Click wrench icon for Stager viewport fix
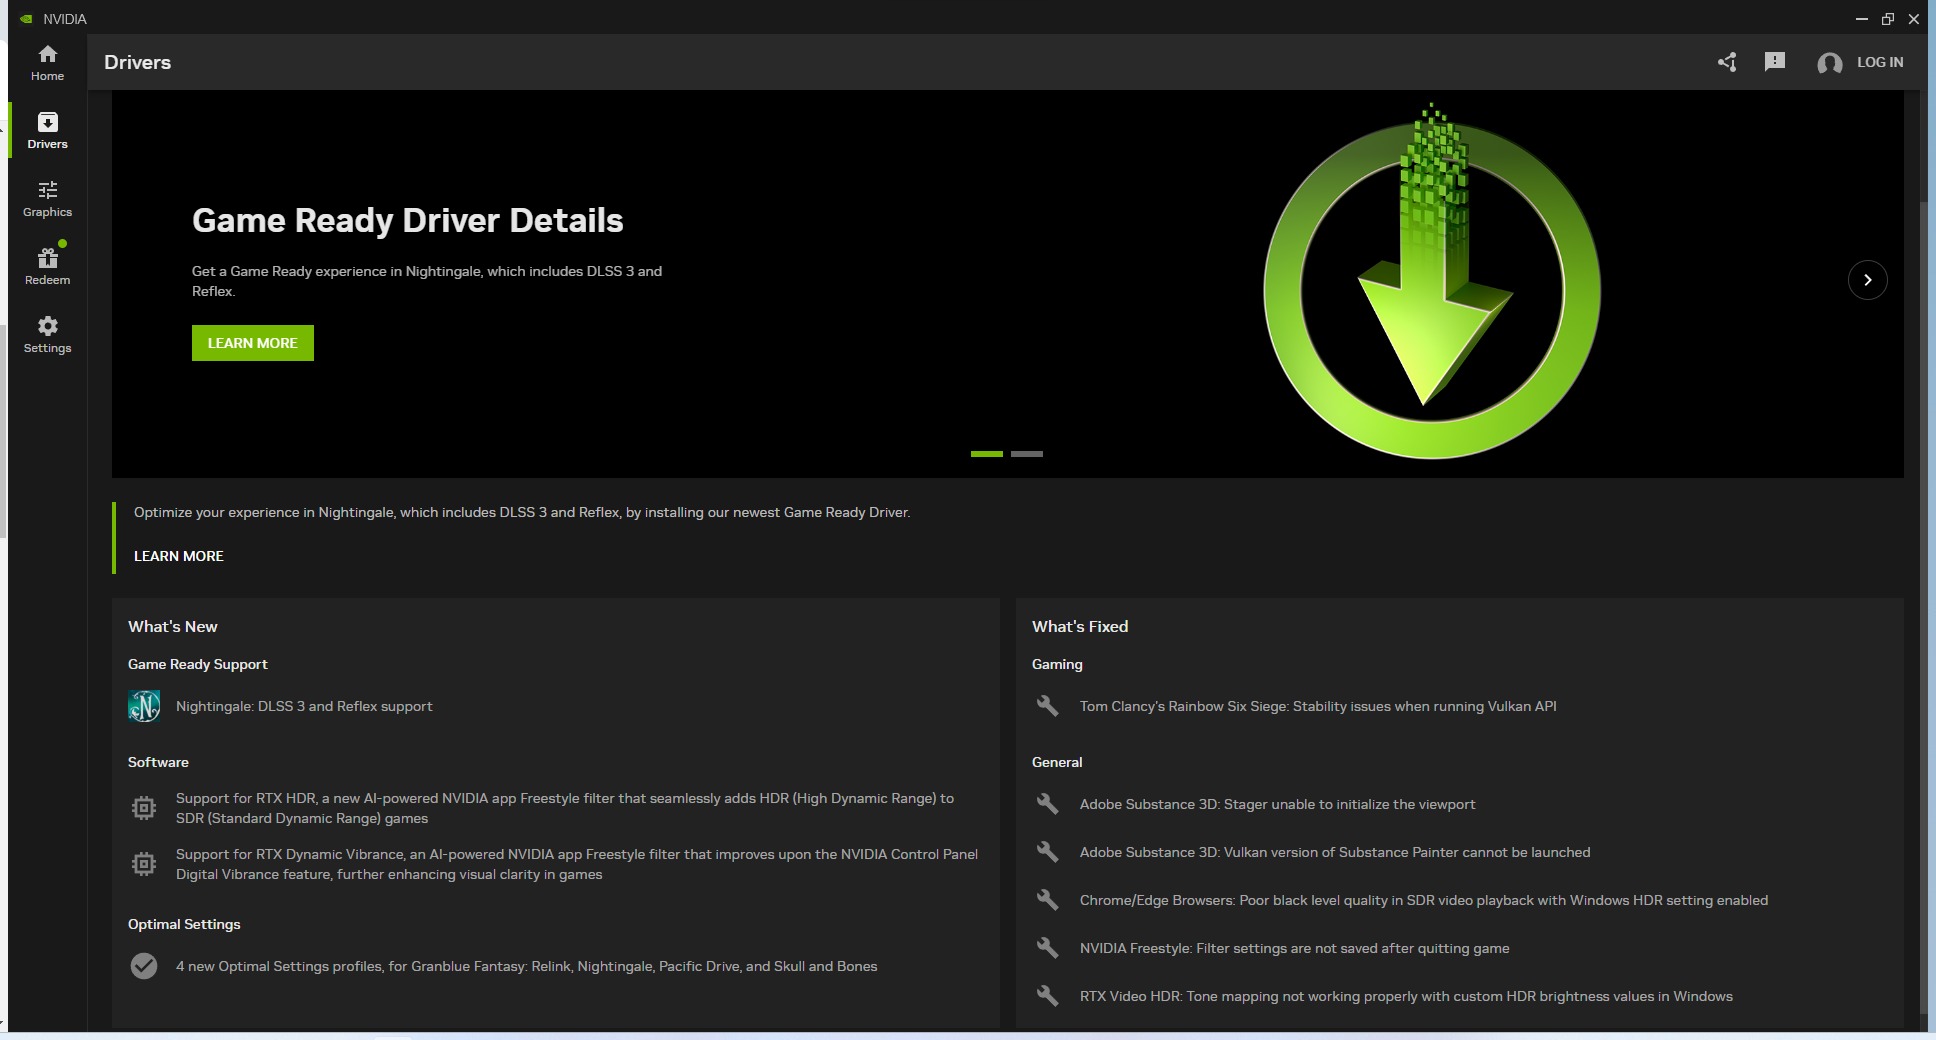Viewport: 1936px width, 1040px height. click(x=1047, y=804)
